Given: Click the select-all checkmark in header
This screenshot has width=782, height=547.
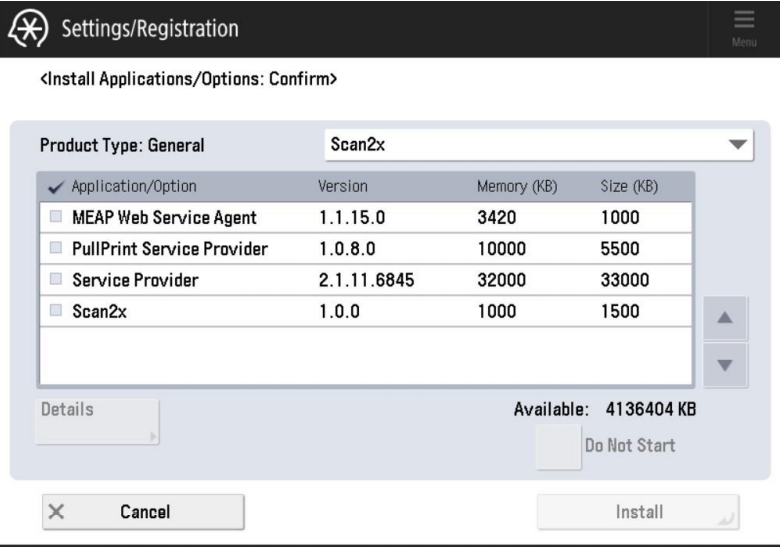Looking at the screenshot, I should (55, 186).
